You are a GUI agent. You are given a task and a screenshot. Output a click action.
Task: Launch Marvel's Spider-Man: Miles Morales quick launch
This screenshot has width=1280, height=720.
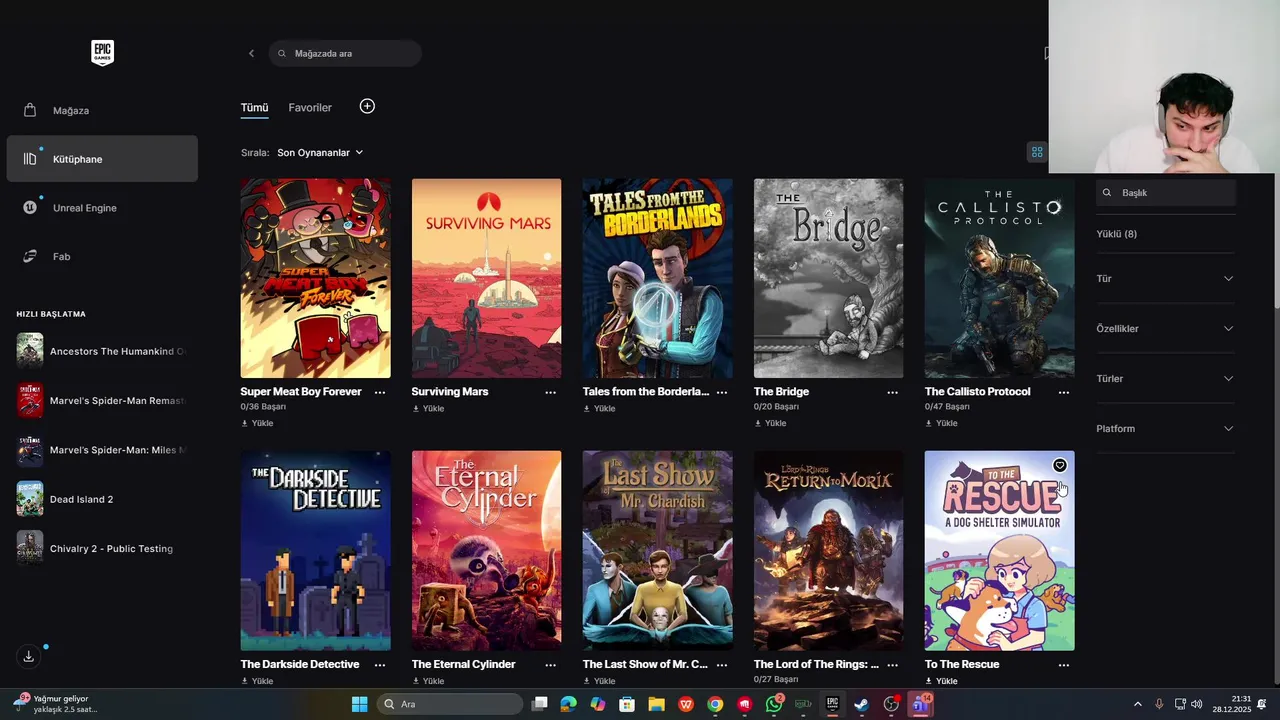102,450
